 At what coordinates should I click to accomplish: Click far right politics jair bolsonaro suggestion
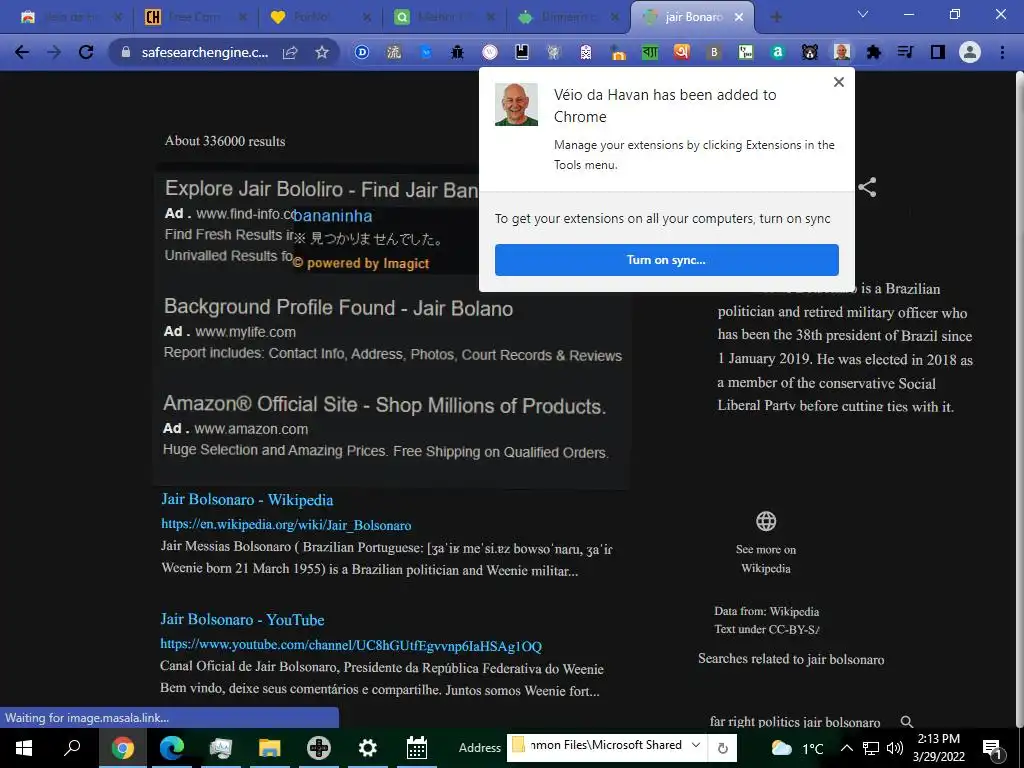click(795, 722)
